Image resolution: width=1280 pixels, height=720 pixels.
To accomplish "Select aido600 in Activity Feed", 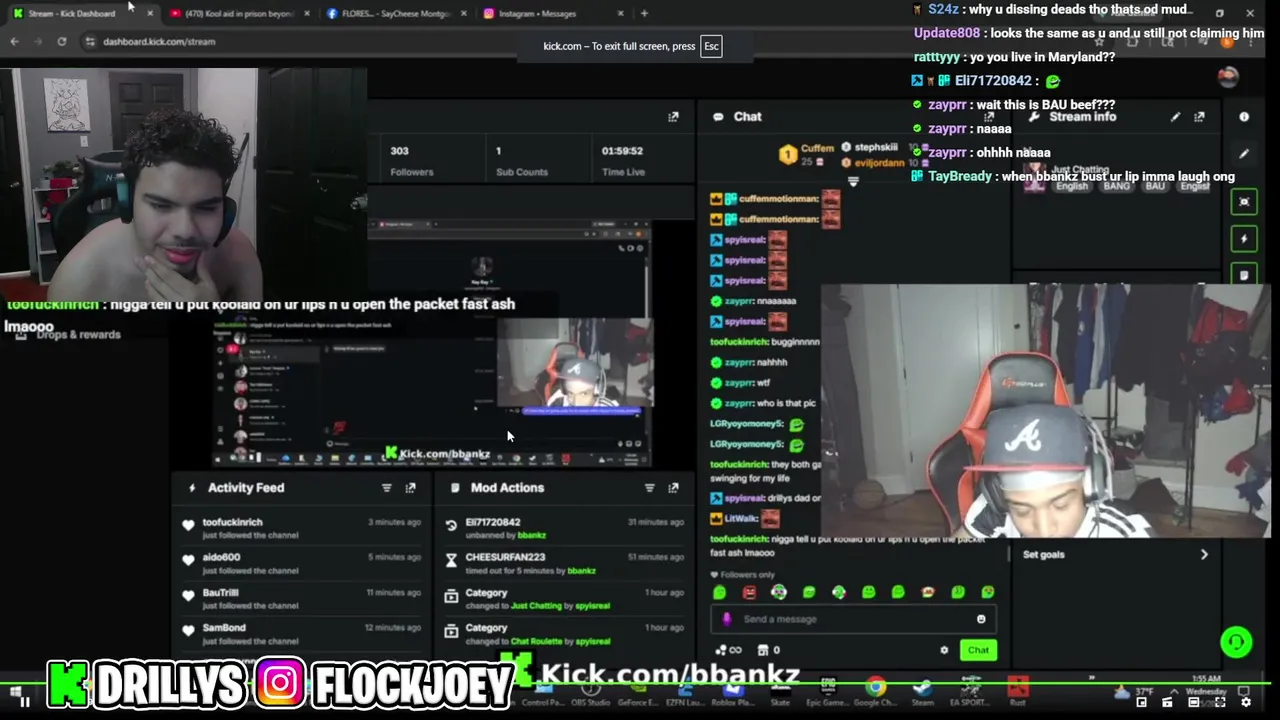I will click(x=222, y=557).
